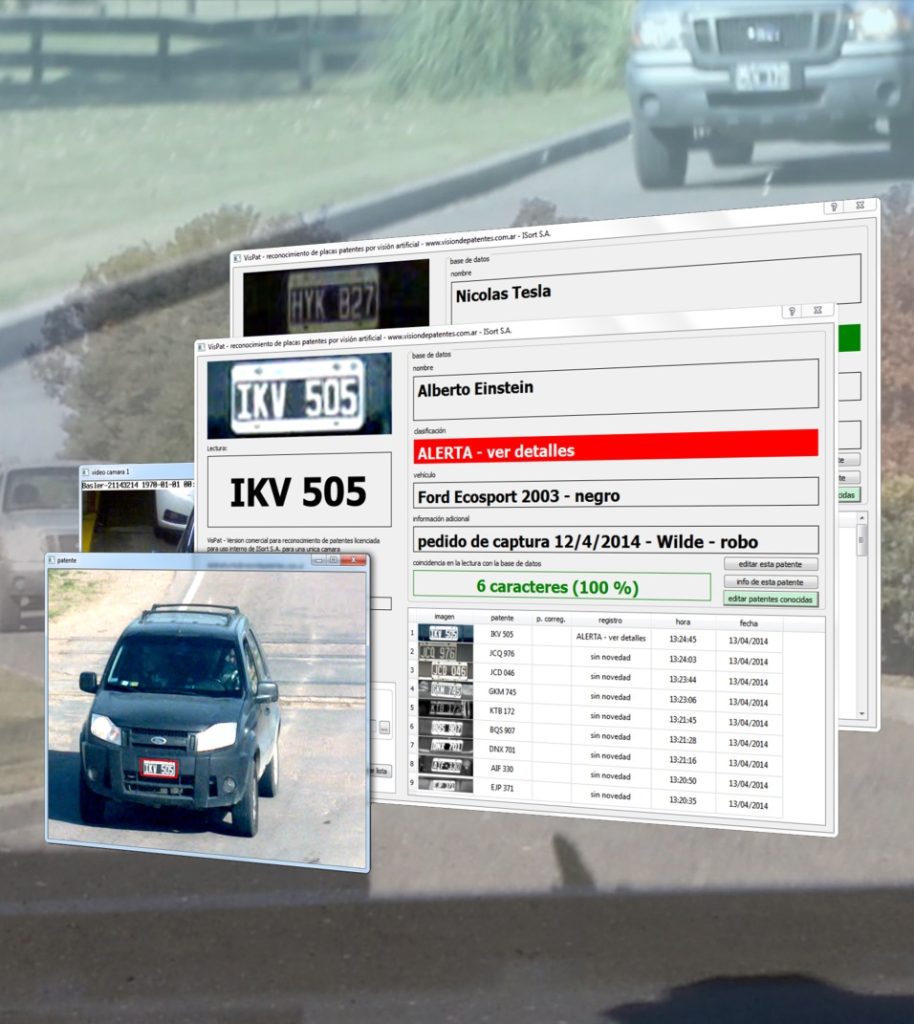Click time cell '13:23:06' in table
This screenshot has height=1024, width=914.
point(683,699)
